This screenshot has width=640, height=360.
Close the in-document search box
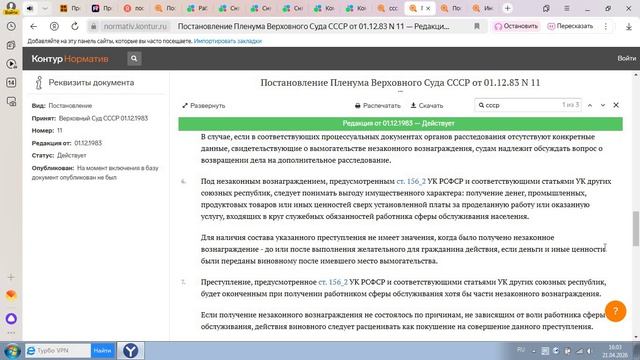616,105
